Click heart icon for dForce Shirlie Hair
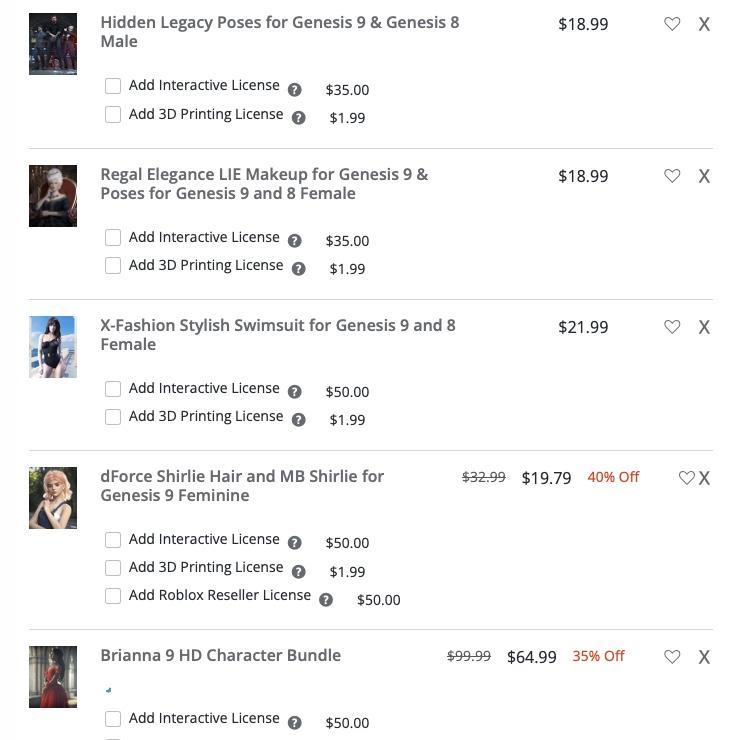 (686, 478)
